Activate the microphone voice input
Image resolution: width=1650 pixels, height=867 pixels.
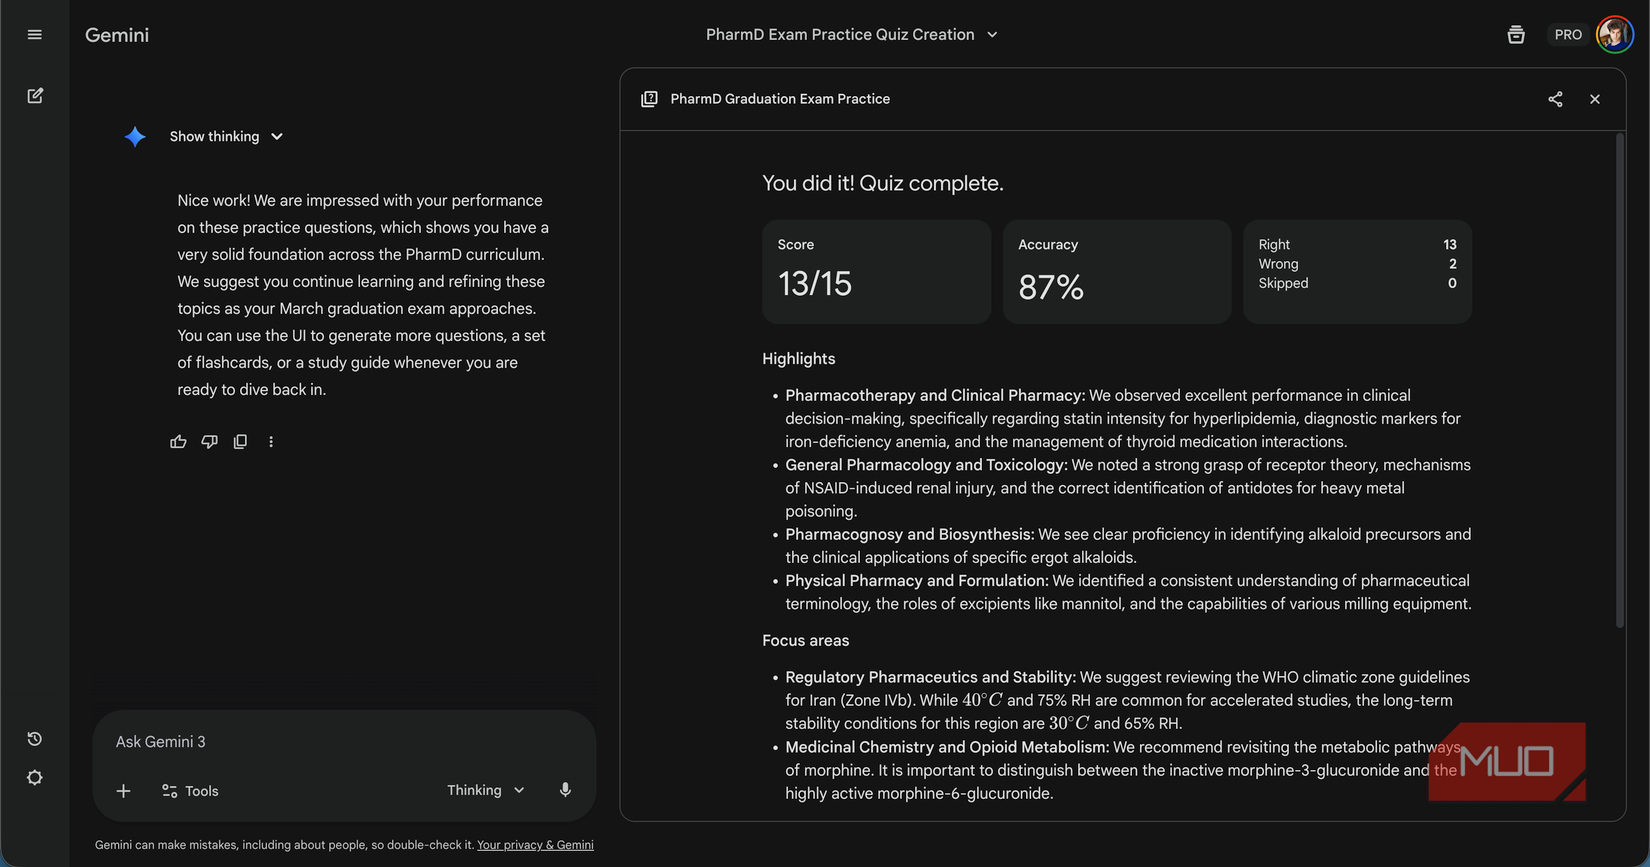click(x=565, y=790)
